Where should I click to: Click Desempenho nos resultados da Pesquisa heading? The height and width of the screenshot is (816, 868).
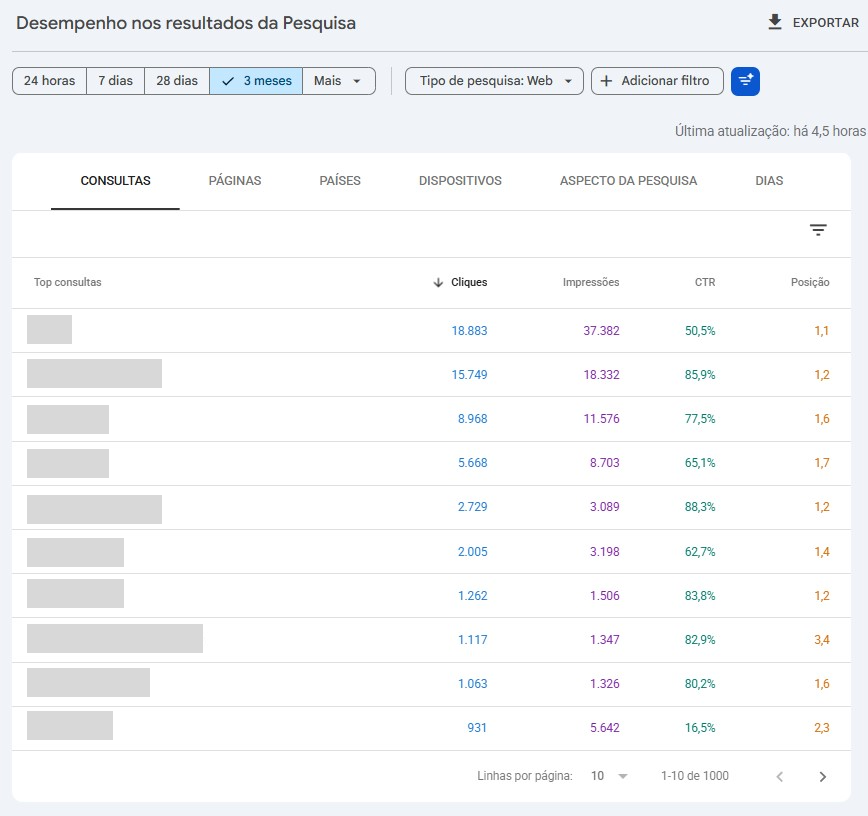click(186, 23)
